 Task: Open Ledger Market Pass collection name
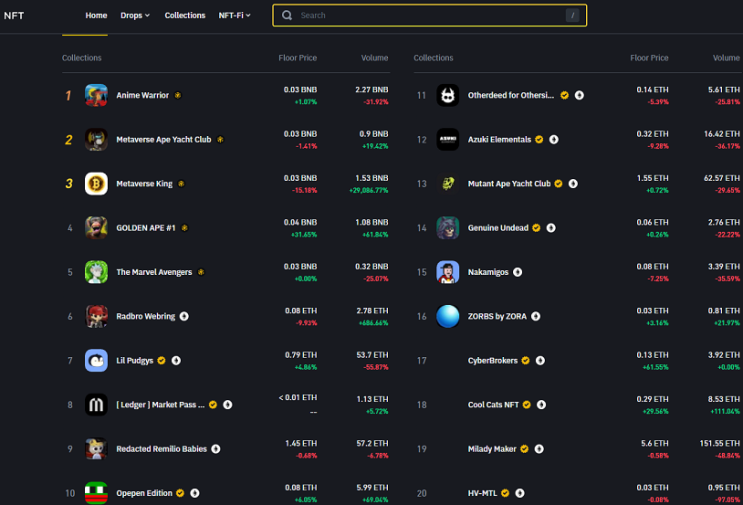(161, 405)
